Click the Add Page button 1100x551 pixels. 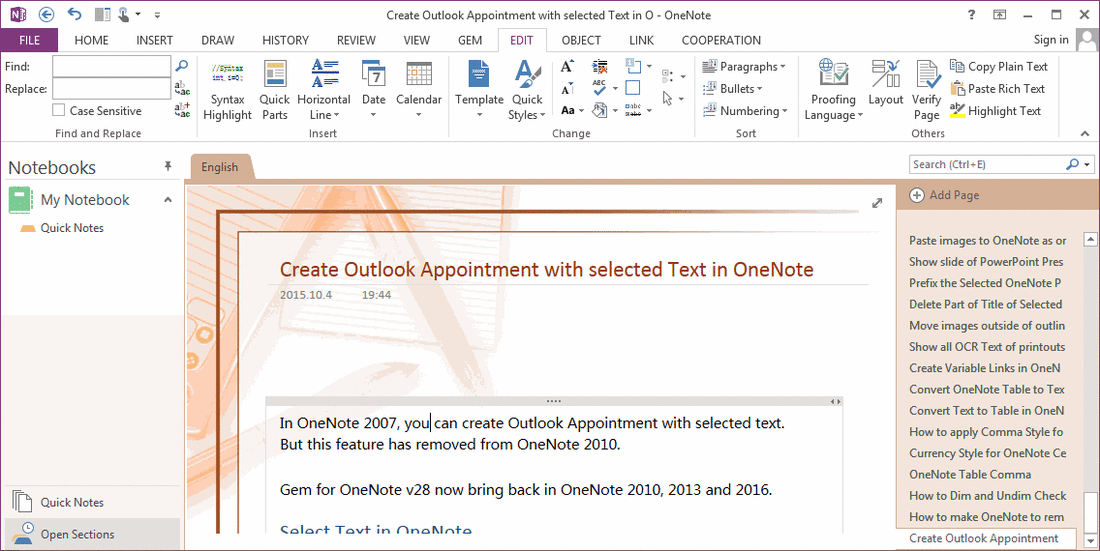[944, 195]
